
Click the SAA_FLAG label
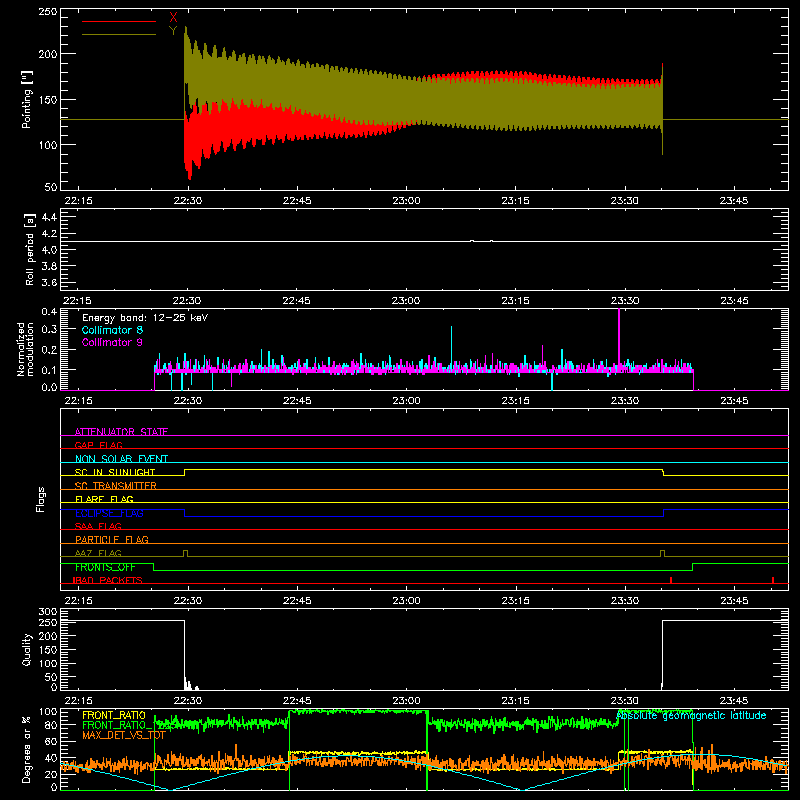point(98,526)
